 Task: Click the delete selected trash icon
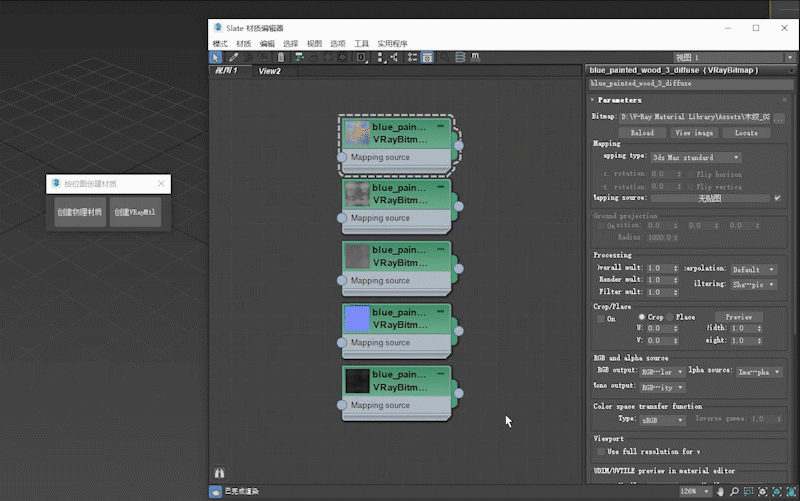[x=281, y=58]
